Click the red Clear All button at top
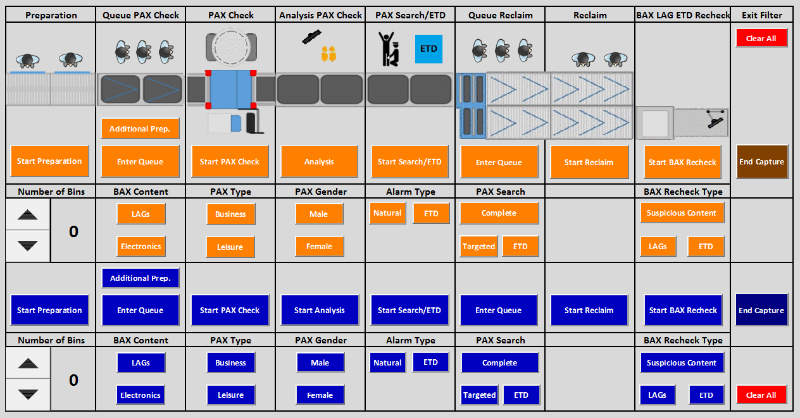This screenshot has height=418, width=800. click(761, 38)
